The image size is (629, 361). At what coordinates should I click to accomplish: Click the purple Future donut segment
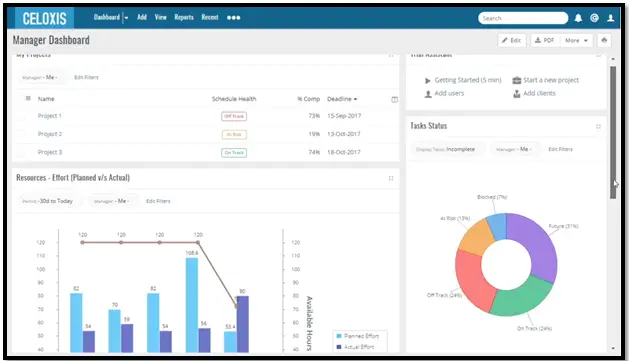[x=538, y=245]
